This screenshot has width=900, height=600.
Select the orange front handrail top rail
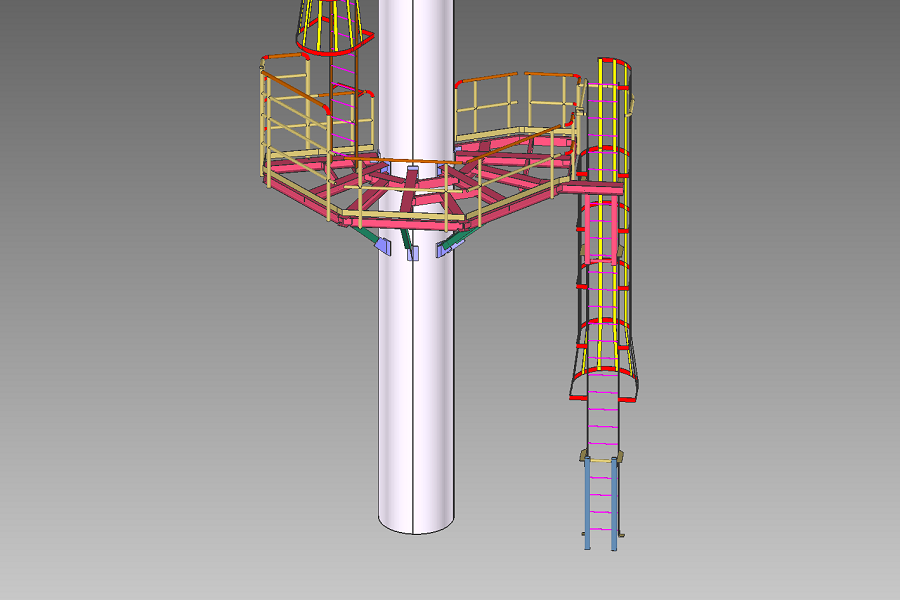tap(412, 160)
